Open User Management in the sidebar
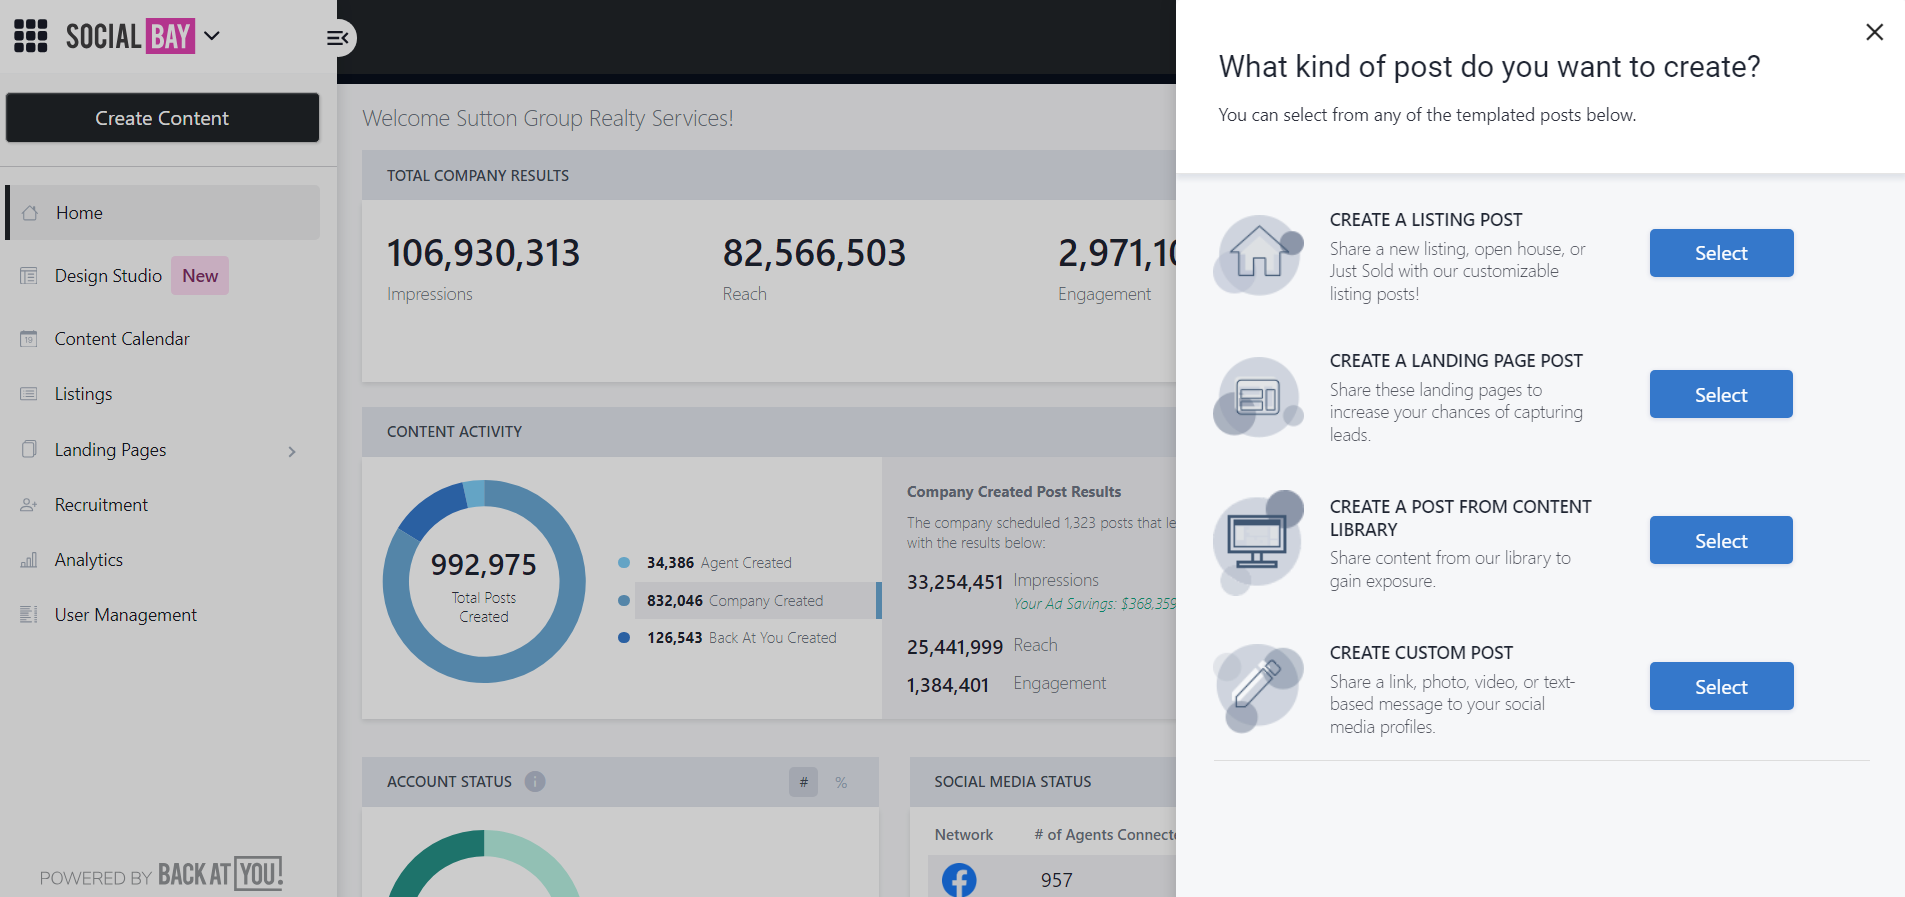This screenshot has width=1905, height=897. point(126,615)
